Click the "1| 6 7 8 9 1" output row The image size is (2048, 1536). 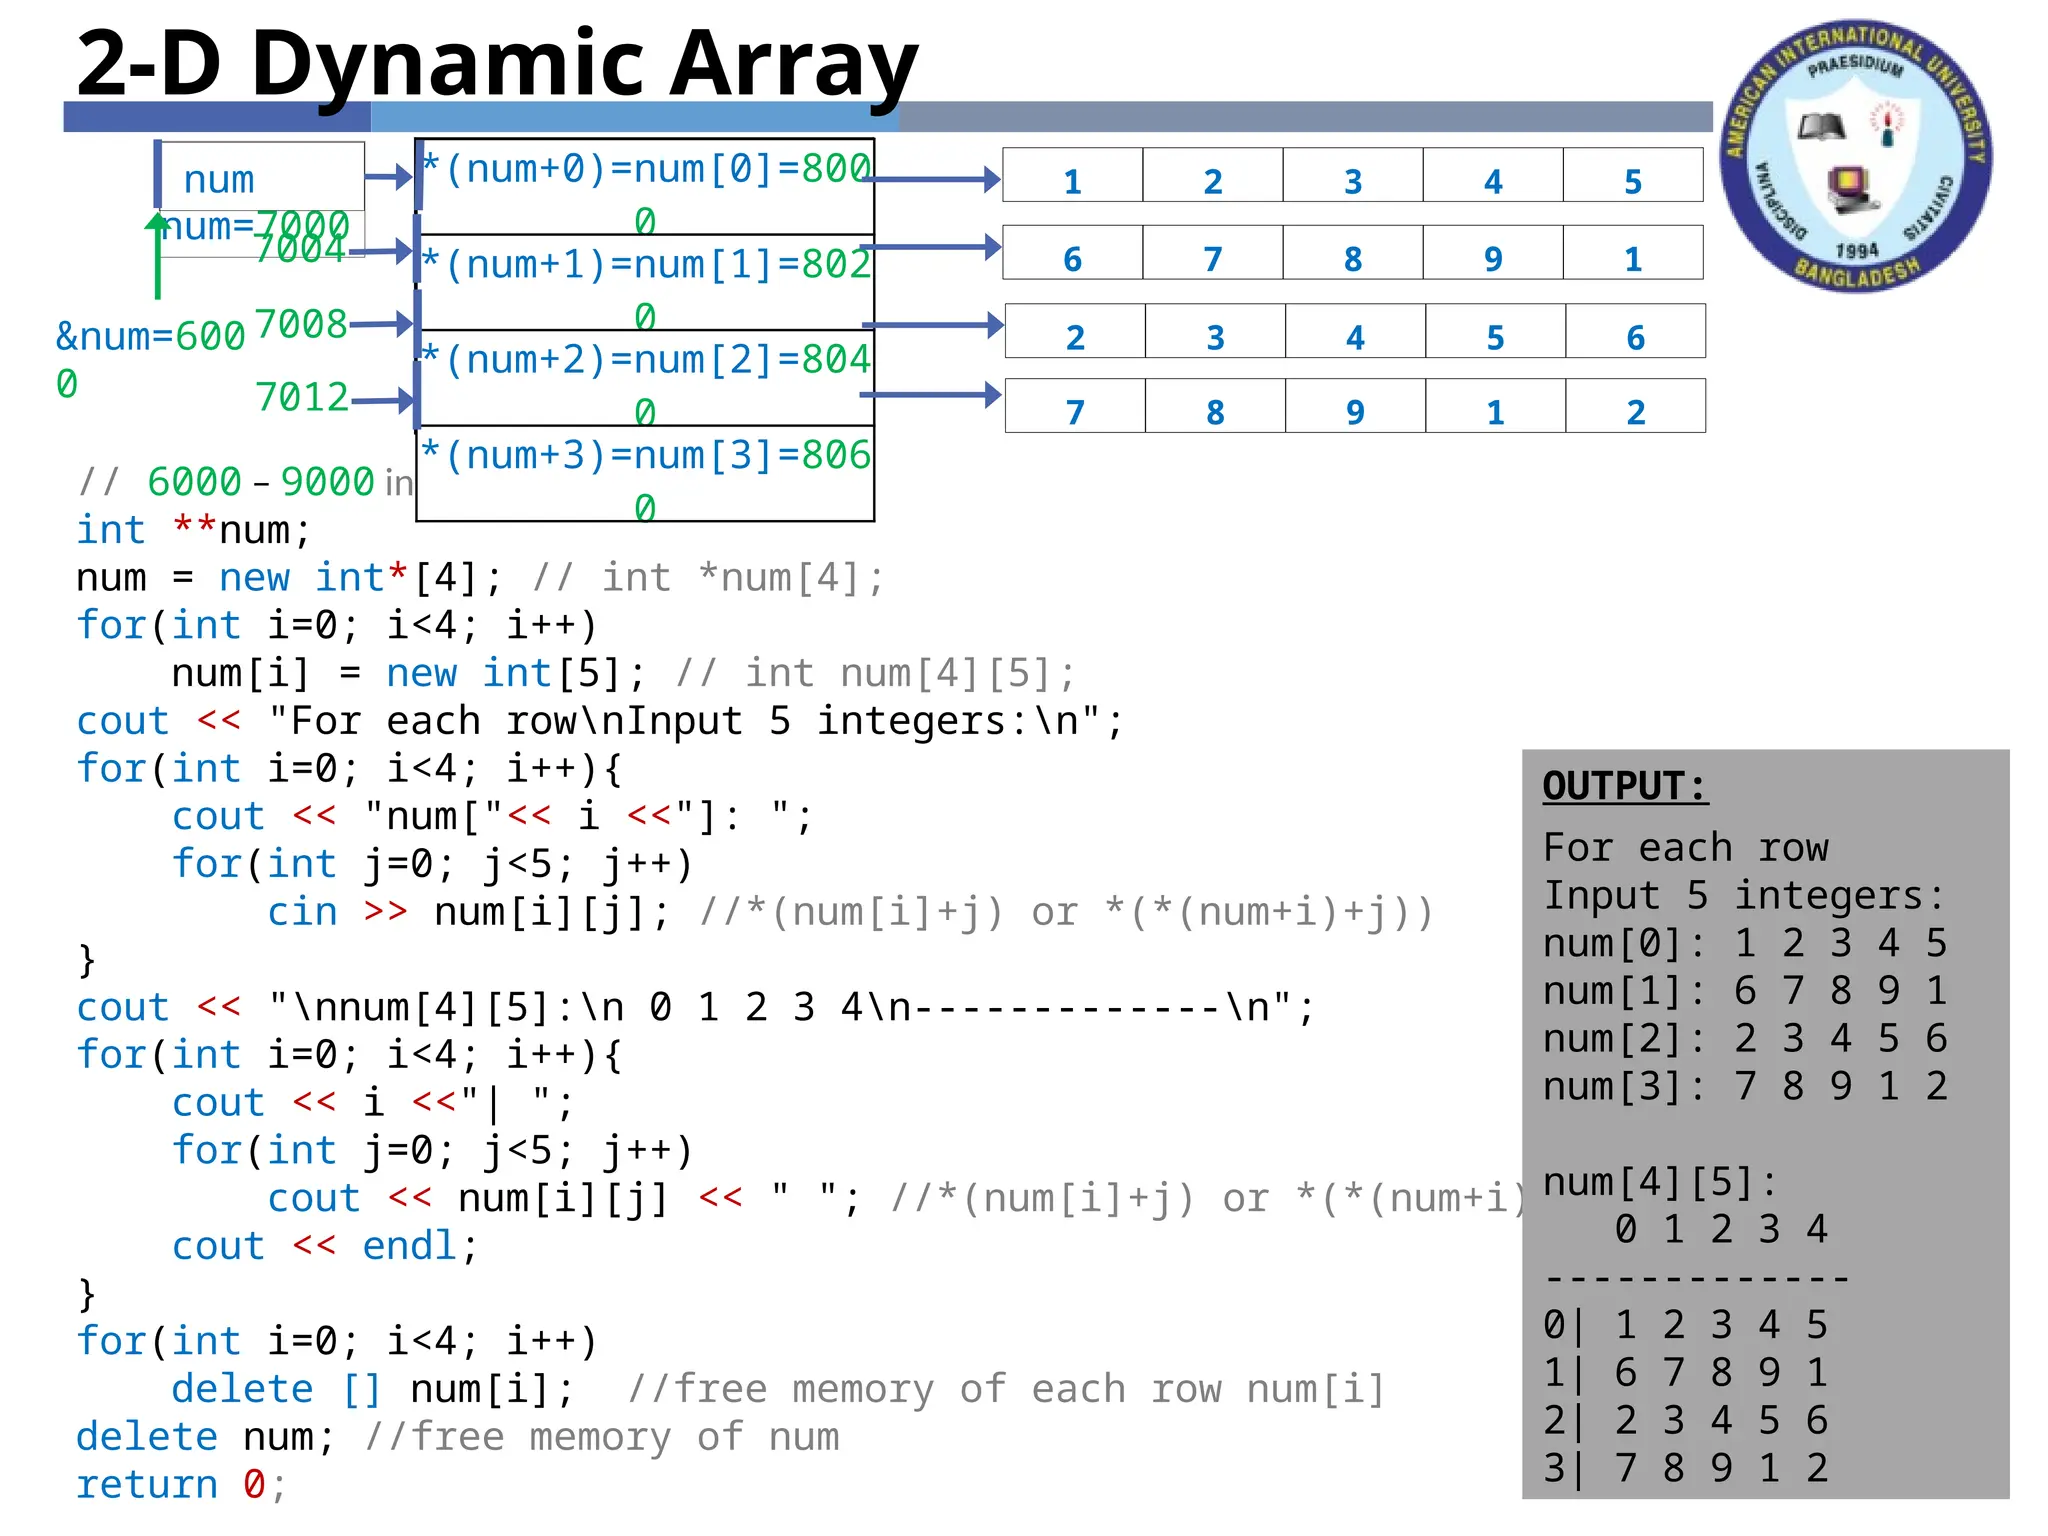(1686, 1373)
